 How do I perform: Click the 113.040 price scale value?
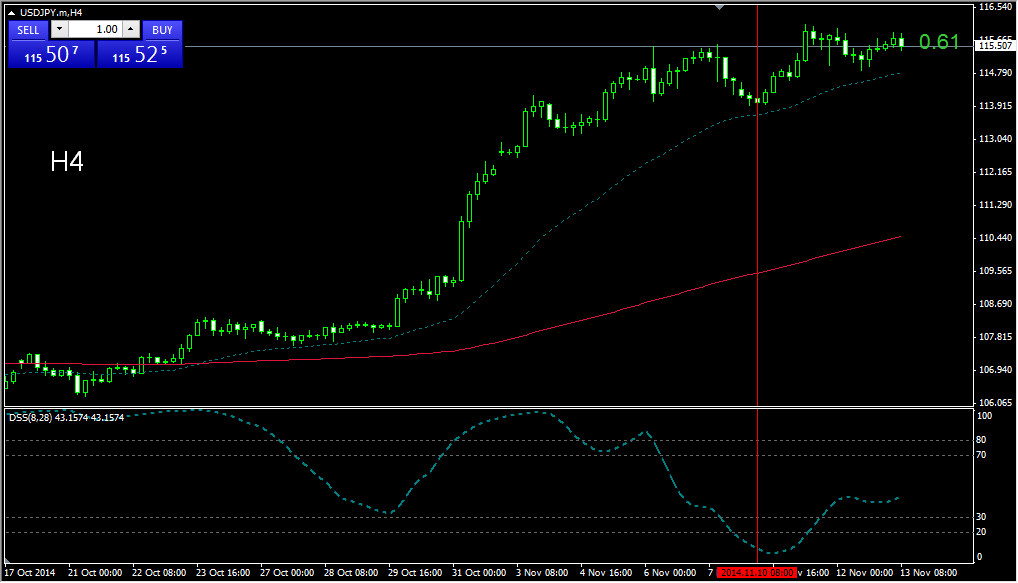pyautogui.click(x=996, y=138)
